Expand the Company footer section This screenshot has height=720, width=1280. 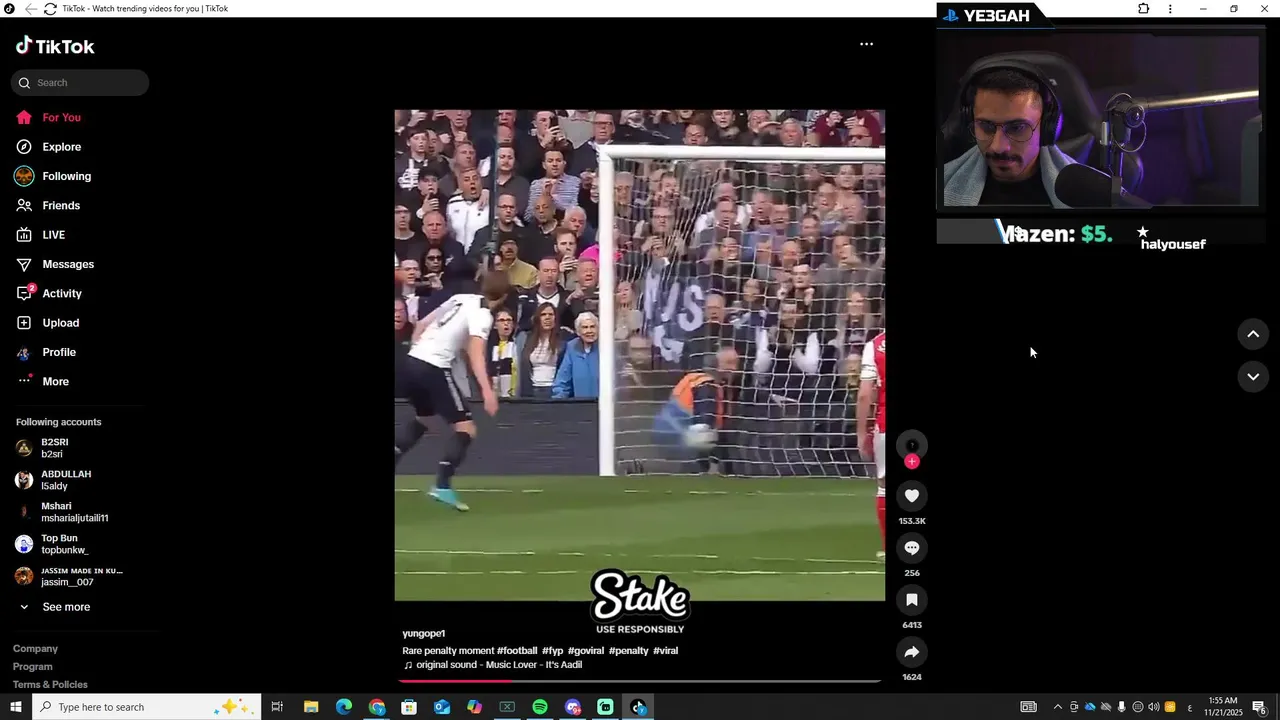click(36, 649)
